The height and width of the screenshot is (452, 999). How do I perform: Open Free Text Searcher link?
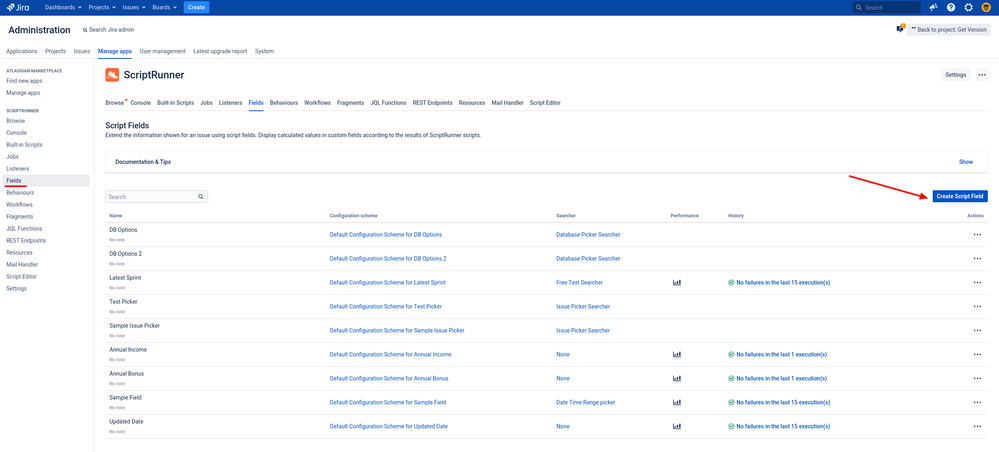tap(579, 282)
